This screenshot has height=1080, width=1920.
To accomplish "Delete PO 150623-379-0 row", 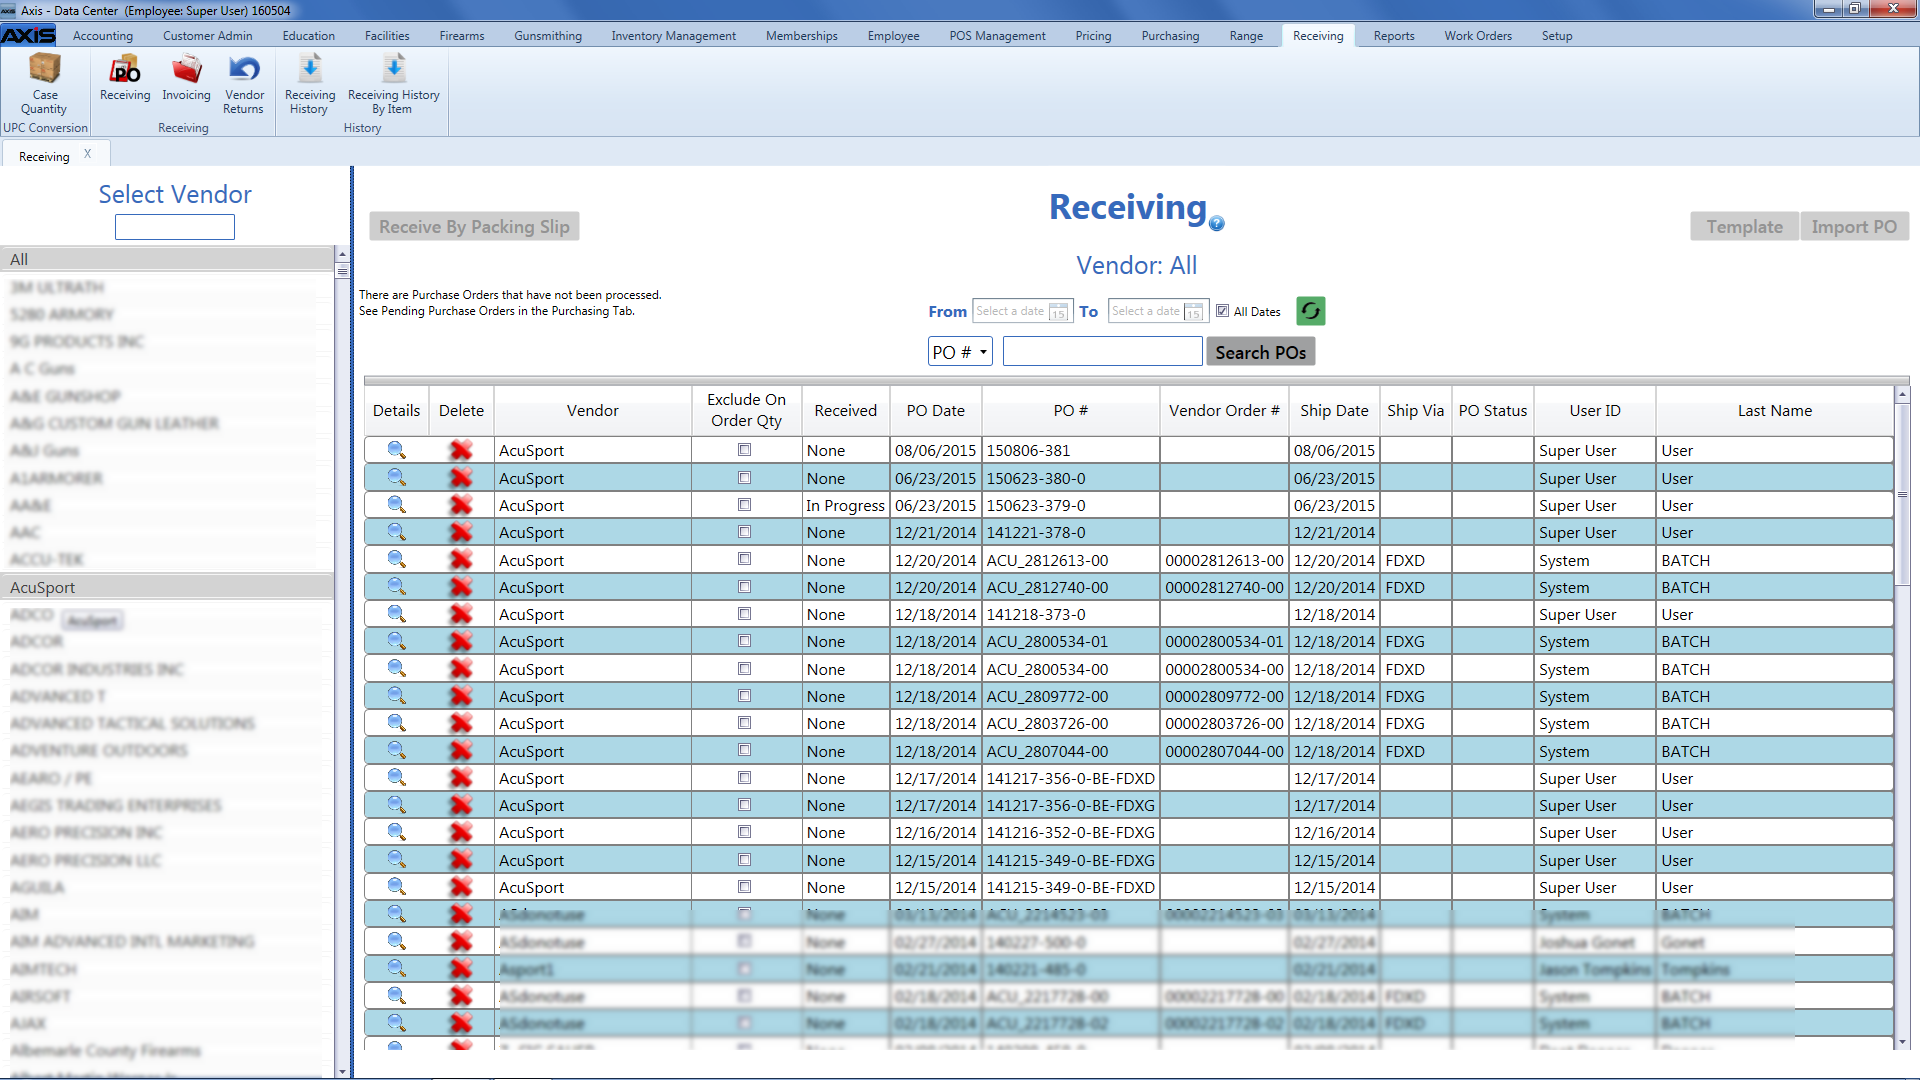I will [461, 505].
